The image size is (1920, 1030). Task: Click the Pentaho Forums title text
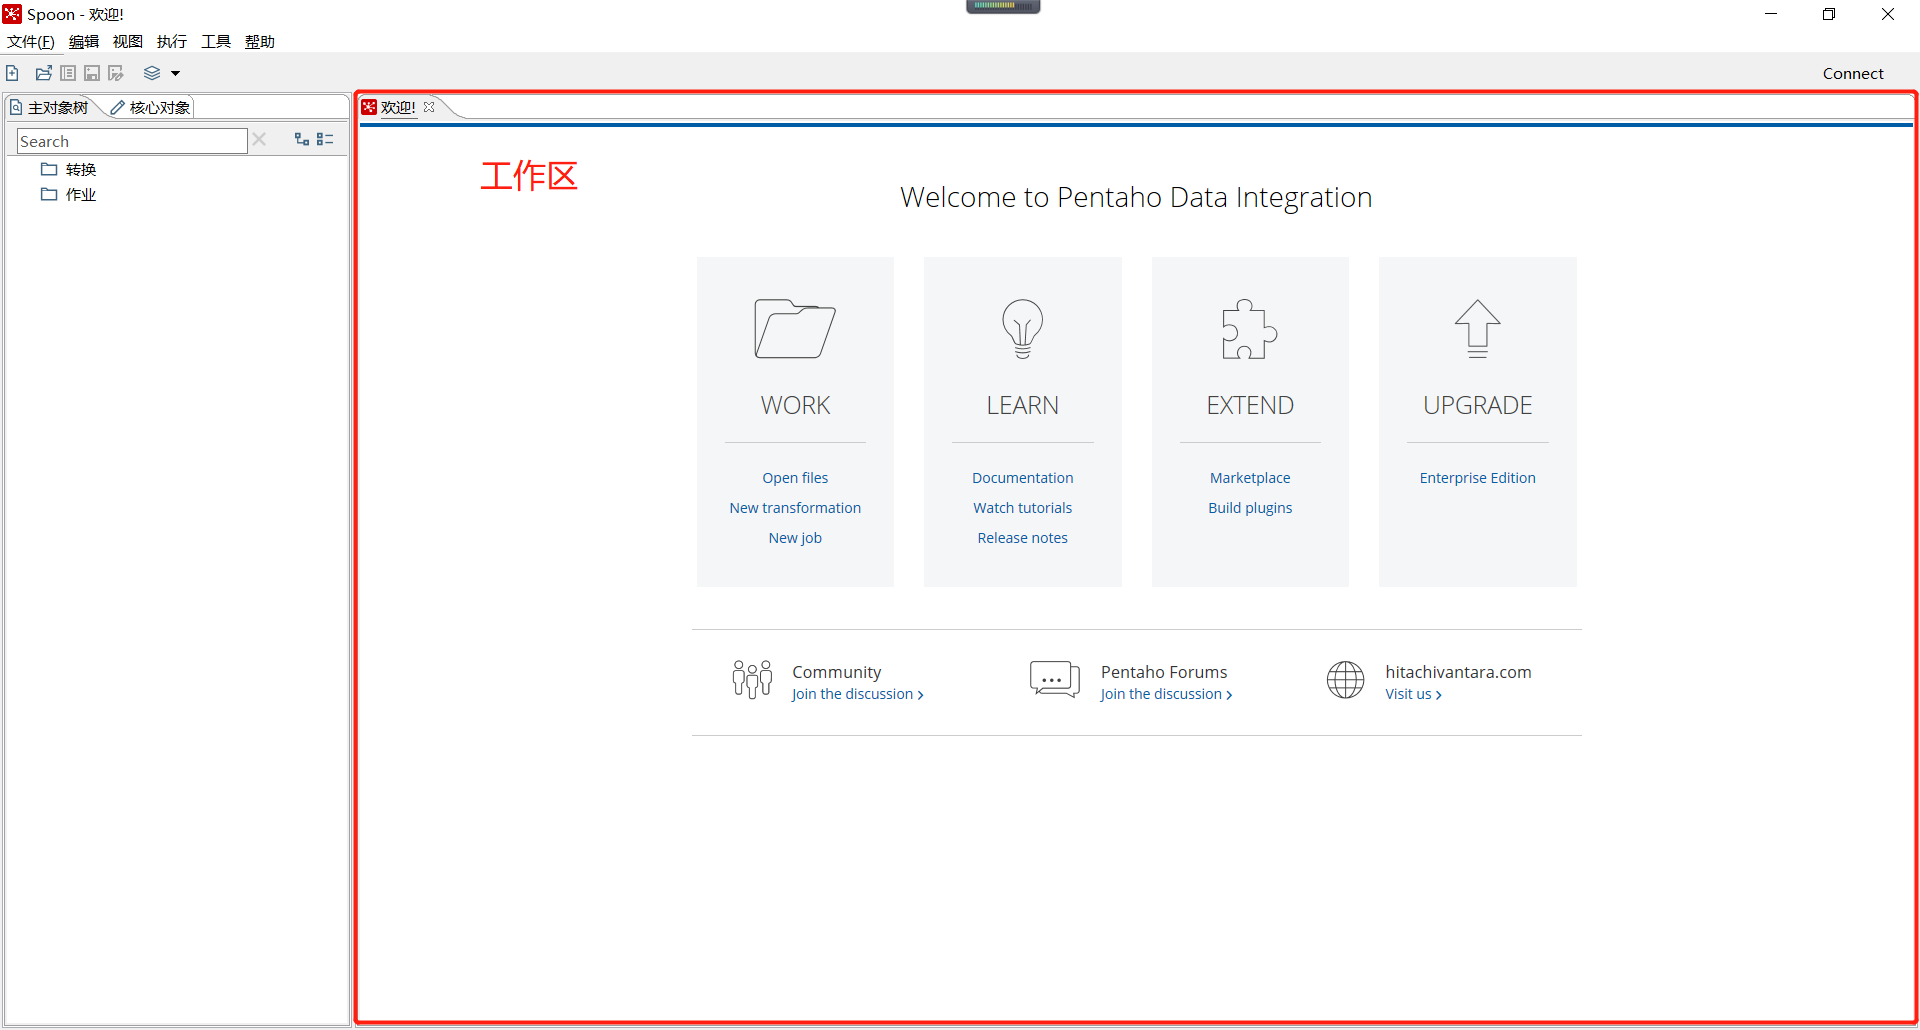pyautogui.click(x=1164, y=672)
